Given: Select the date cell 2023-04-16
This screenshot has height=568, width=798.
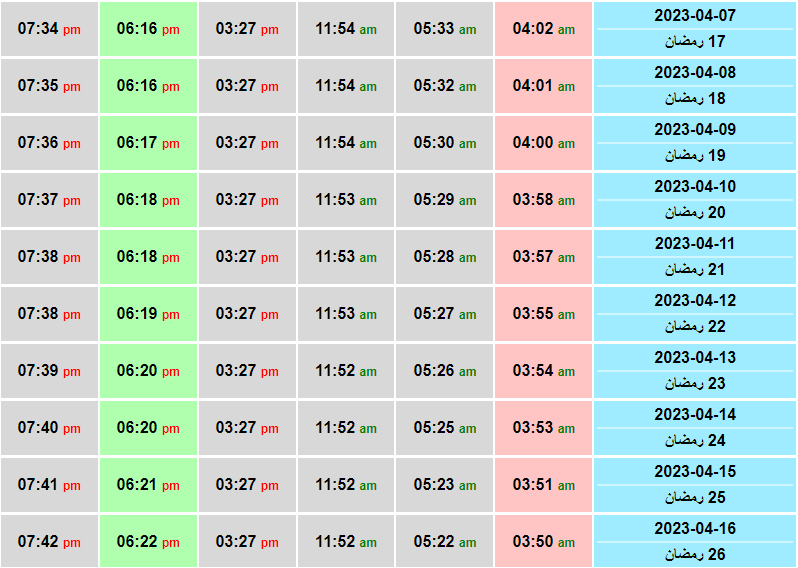Looking at the screenshot, I should (x=694, y=529).
